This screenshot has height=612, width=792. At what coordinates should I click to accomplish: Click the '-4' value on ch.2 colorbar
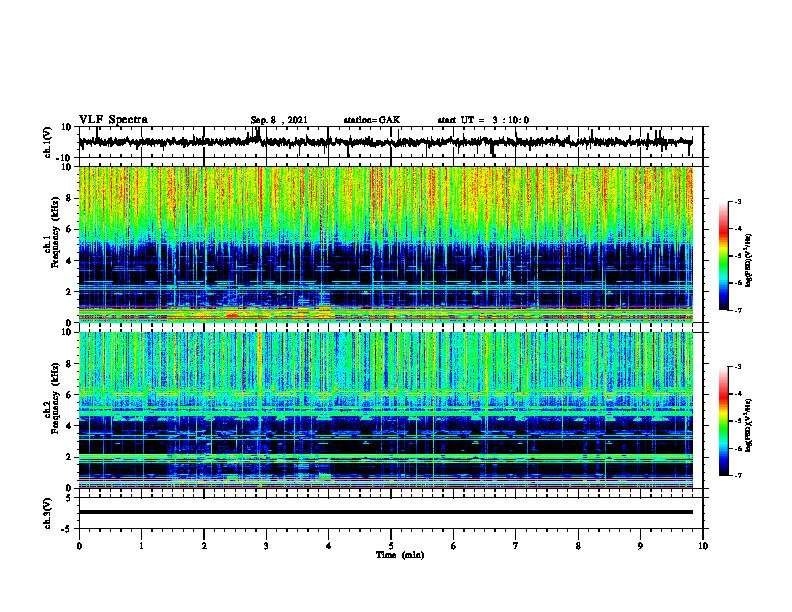(x=738, y=394)
